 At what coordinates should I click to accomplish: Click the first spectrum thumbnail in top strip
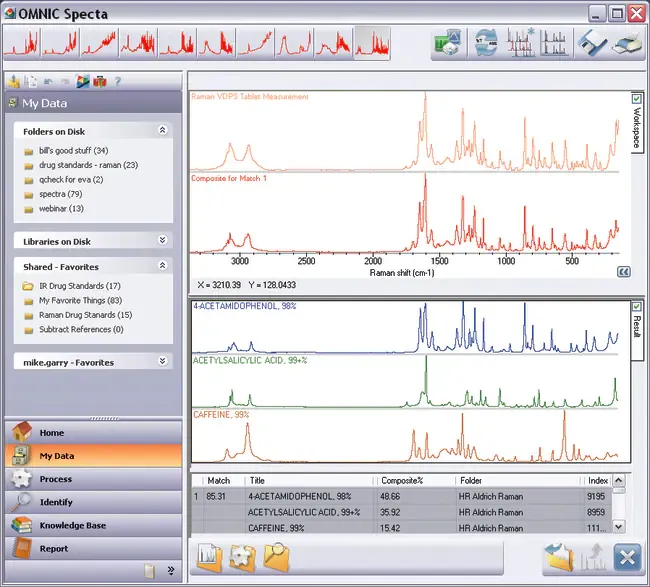22,43
